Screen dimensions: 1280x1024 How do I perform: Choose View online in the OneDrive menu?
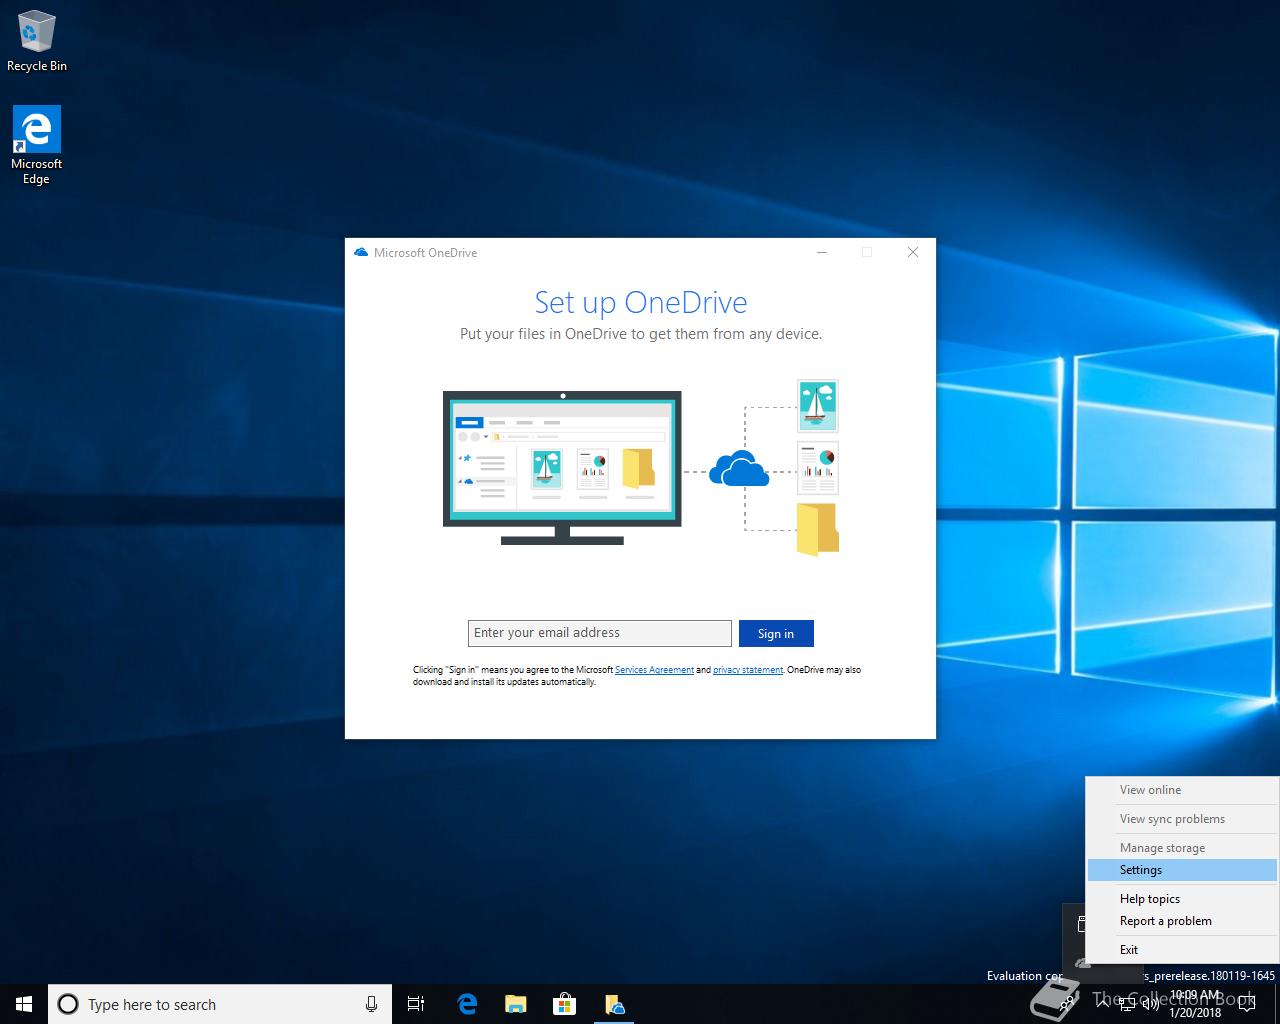click(1182, 790)
